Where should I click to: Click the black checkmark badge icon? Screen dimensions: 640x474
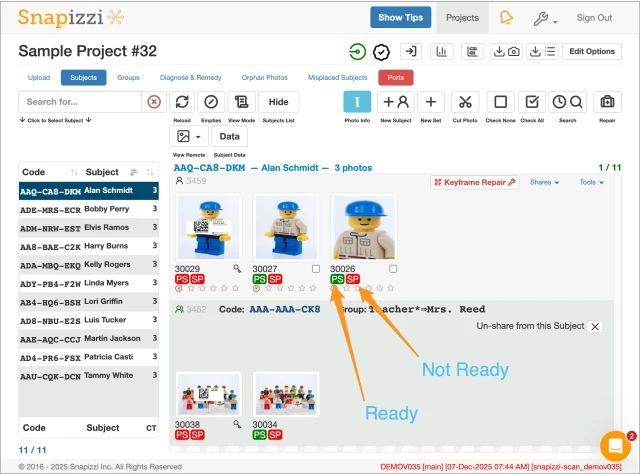click(381, 52)
